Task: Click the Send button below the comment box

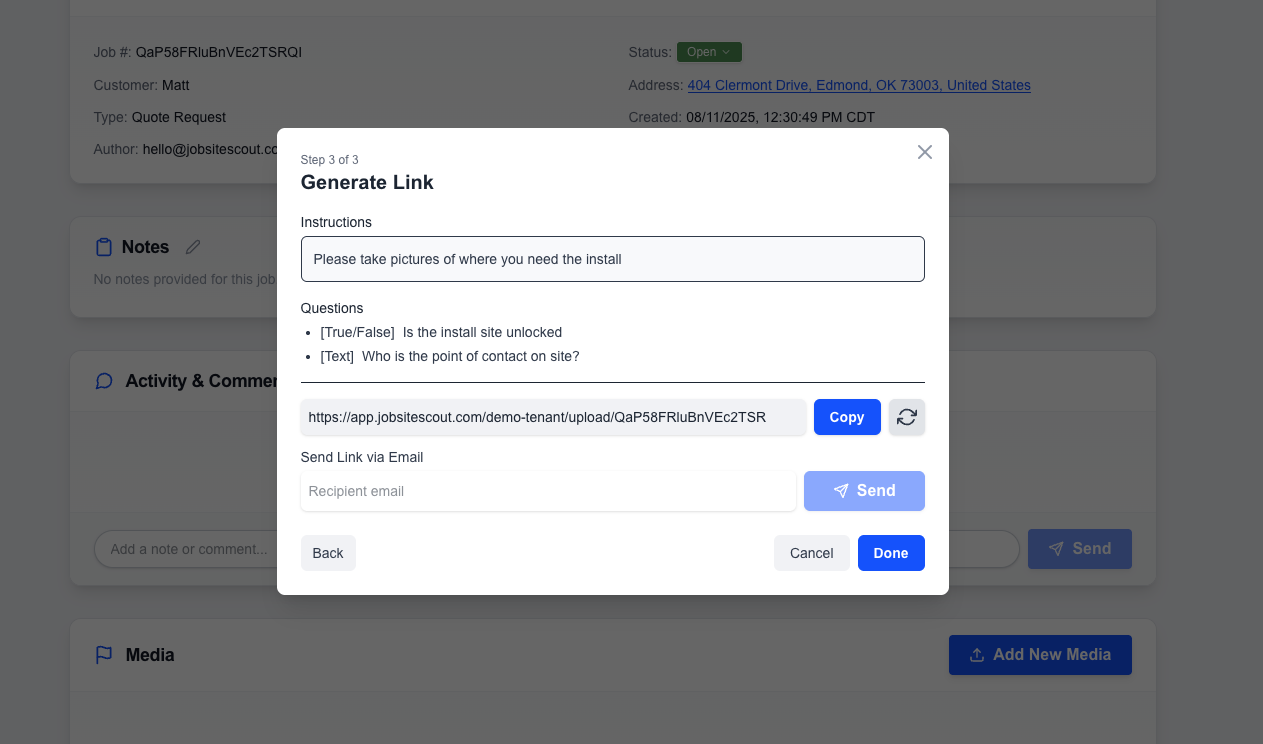Action: 1079,548
